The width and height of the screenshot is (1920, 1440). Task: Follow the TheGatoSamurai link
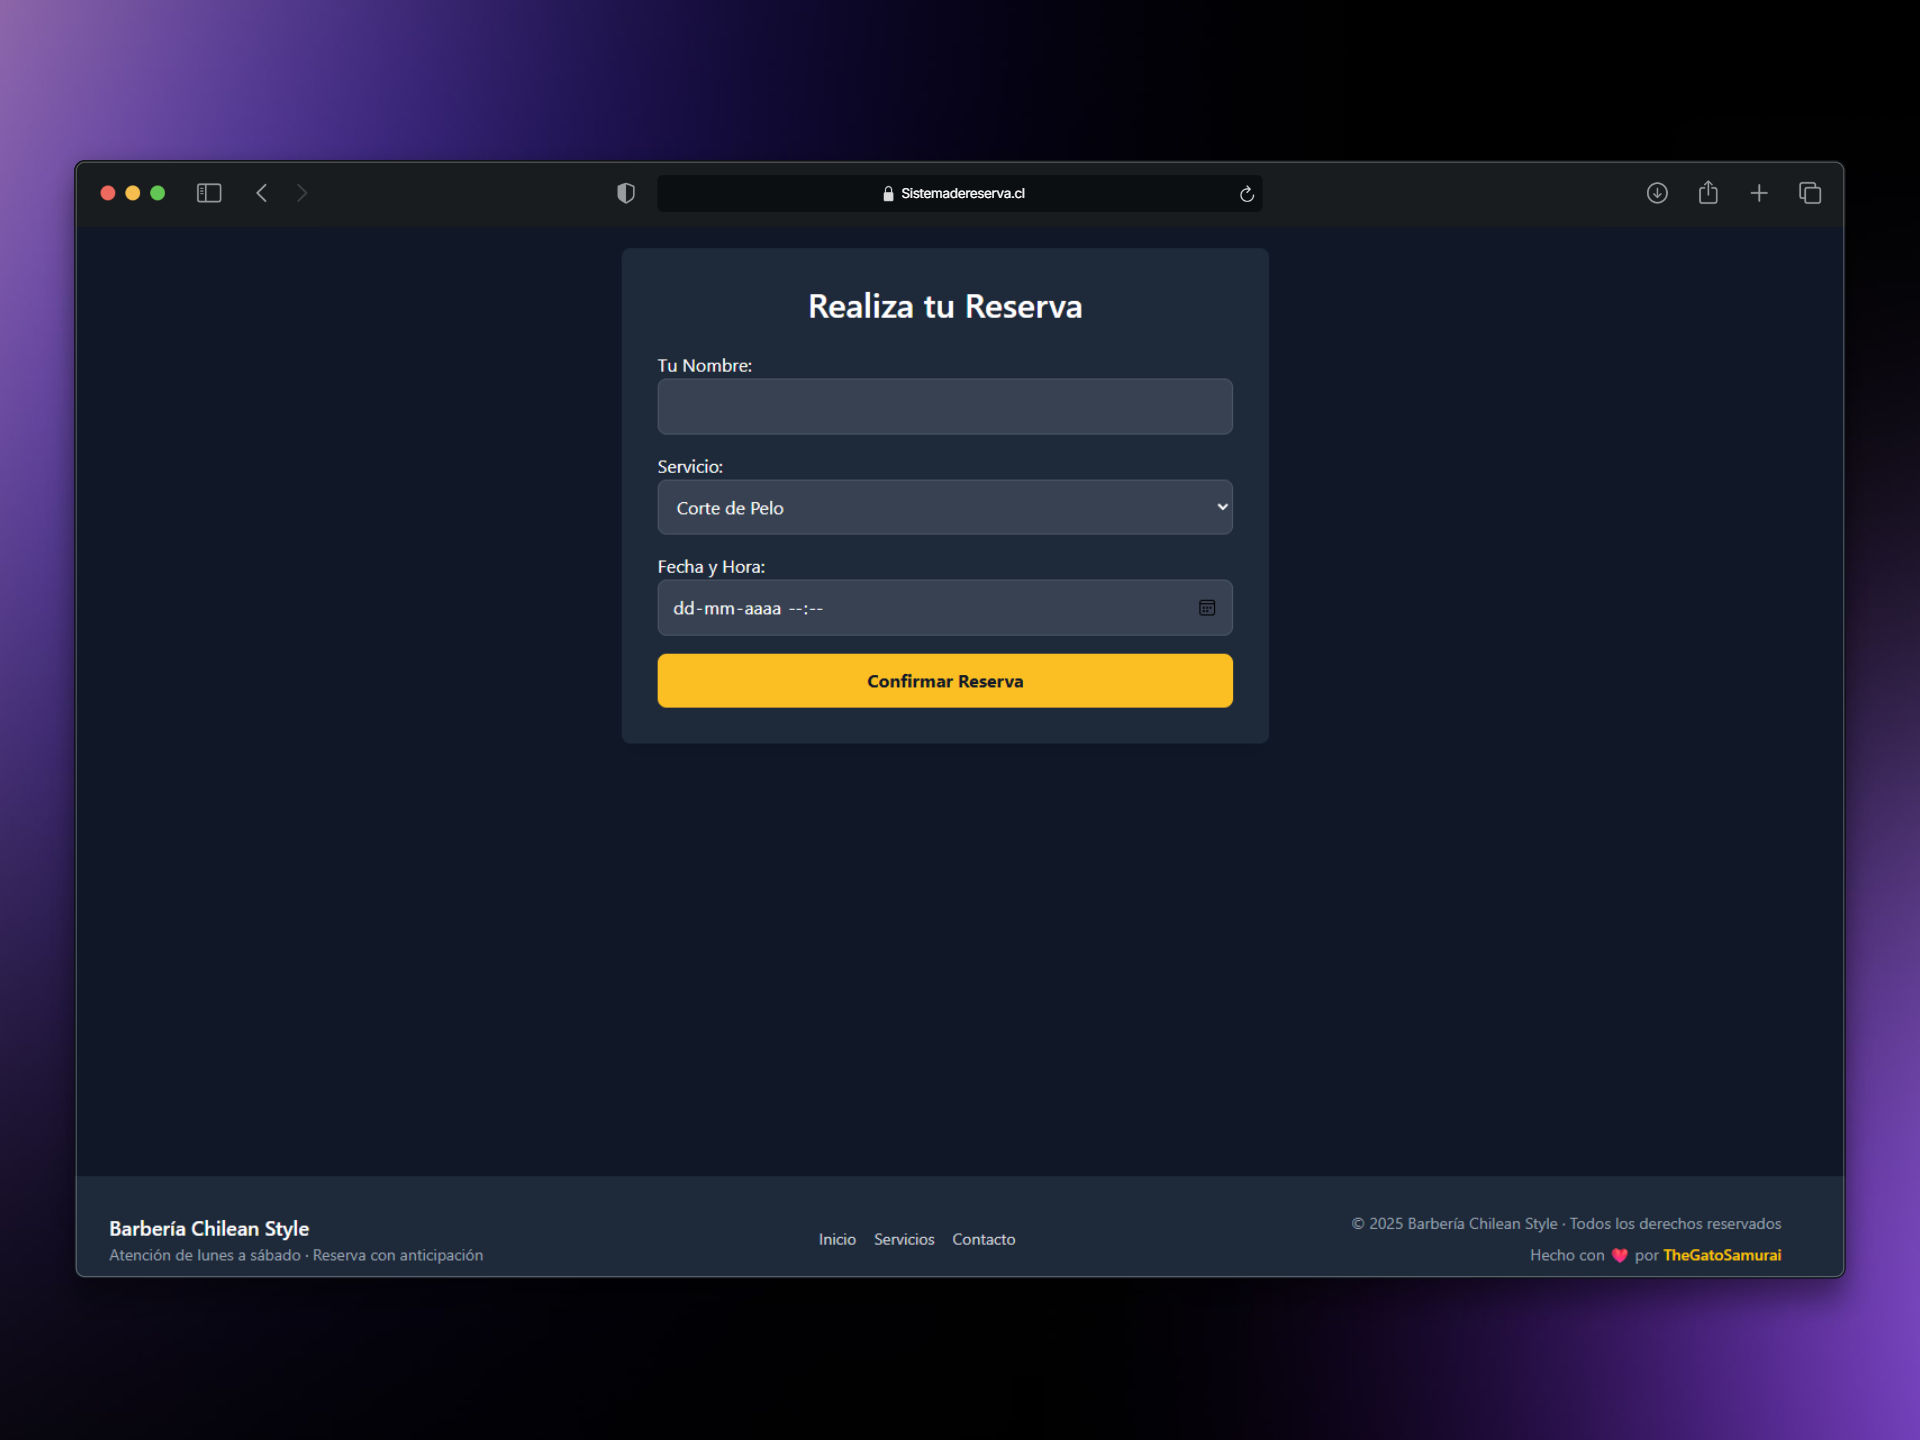click(x=1721, y=1255)
